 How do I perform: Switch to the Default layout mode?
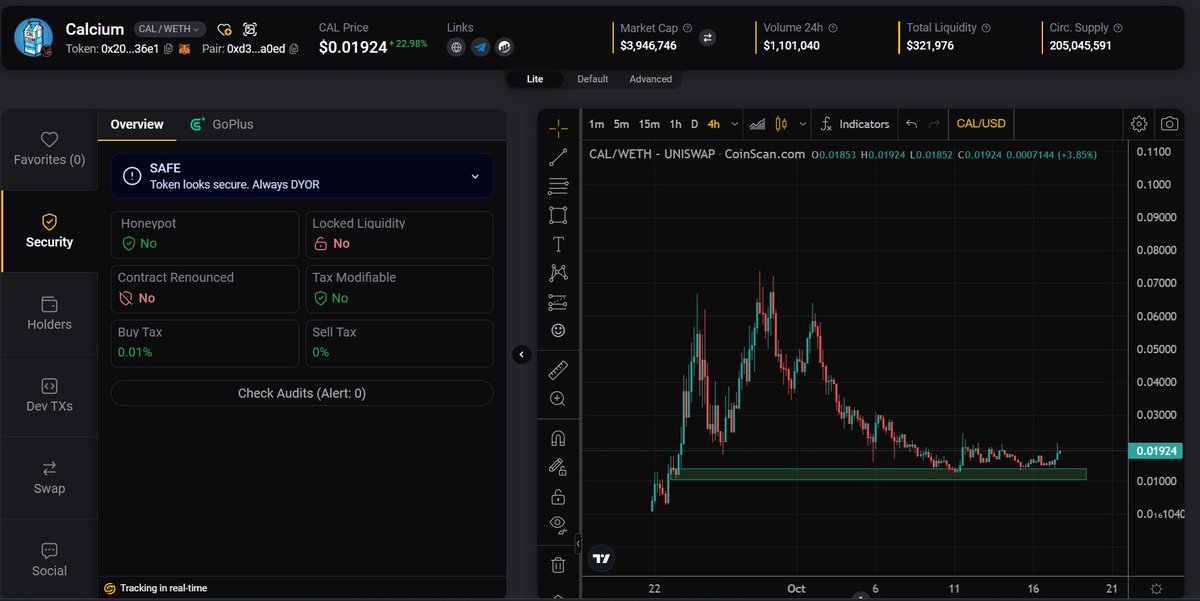(x=592, y=79)
